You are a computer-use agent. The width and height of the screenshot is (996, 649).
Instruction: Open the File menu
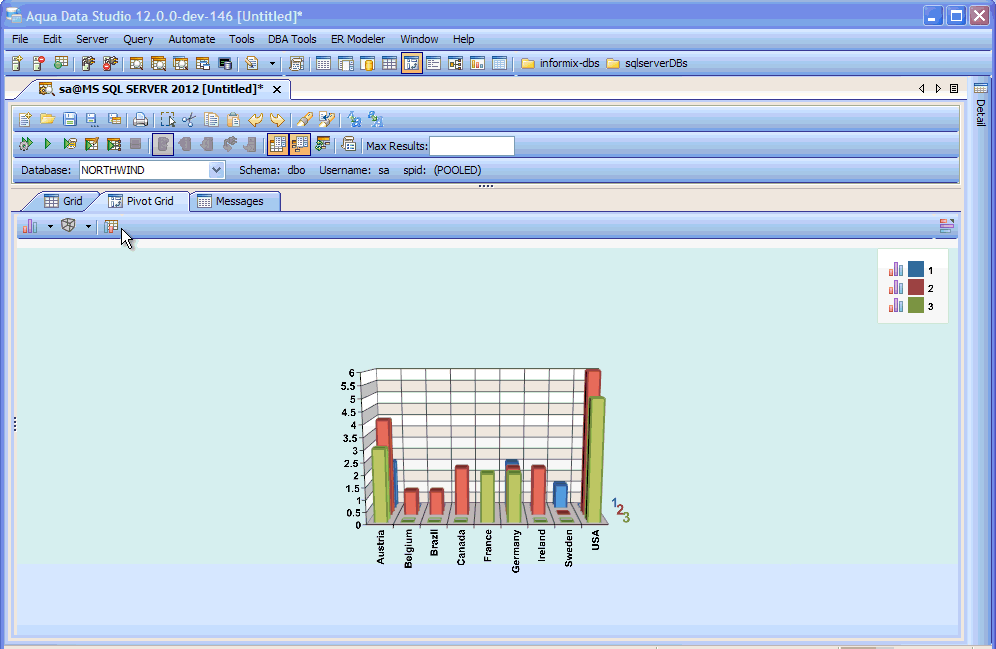click(x=20, y=39)
